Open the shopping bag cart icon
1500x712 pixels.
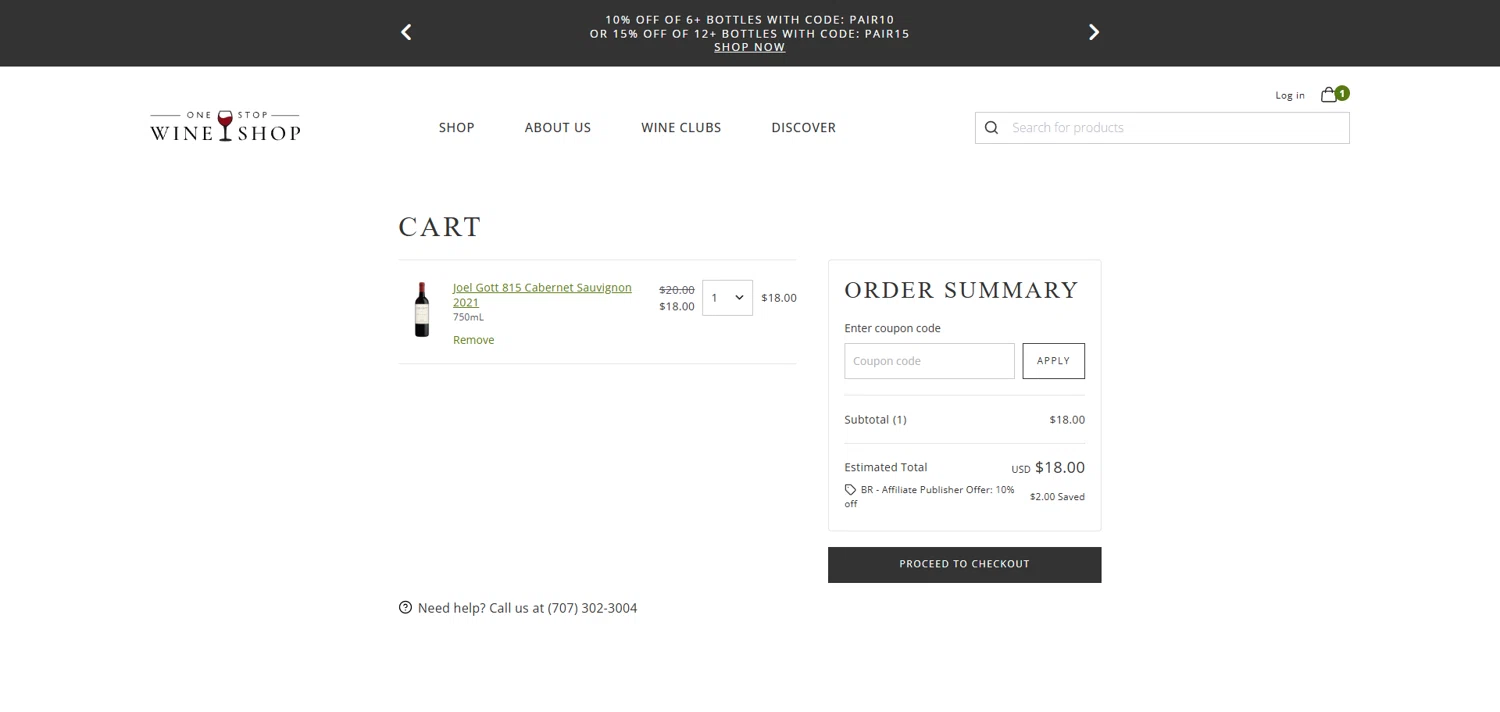1329,95
